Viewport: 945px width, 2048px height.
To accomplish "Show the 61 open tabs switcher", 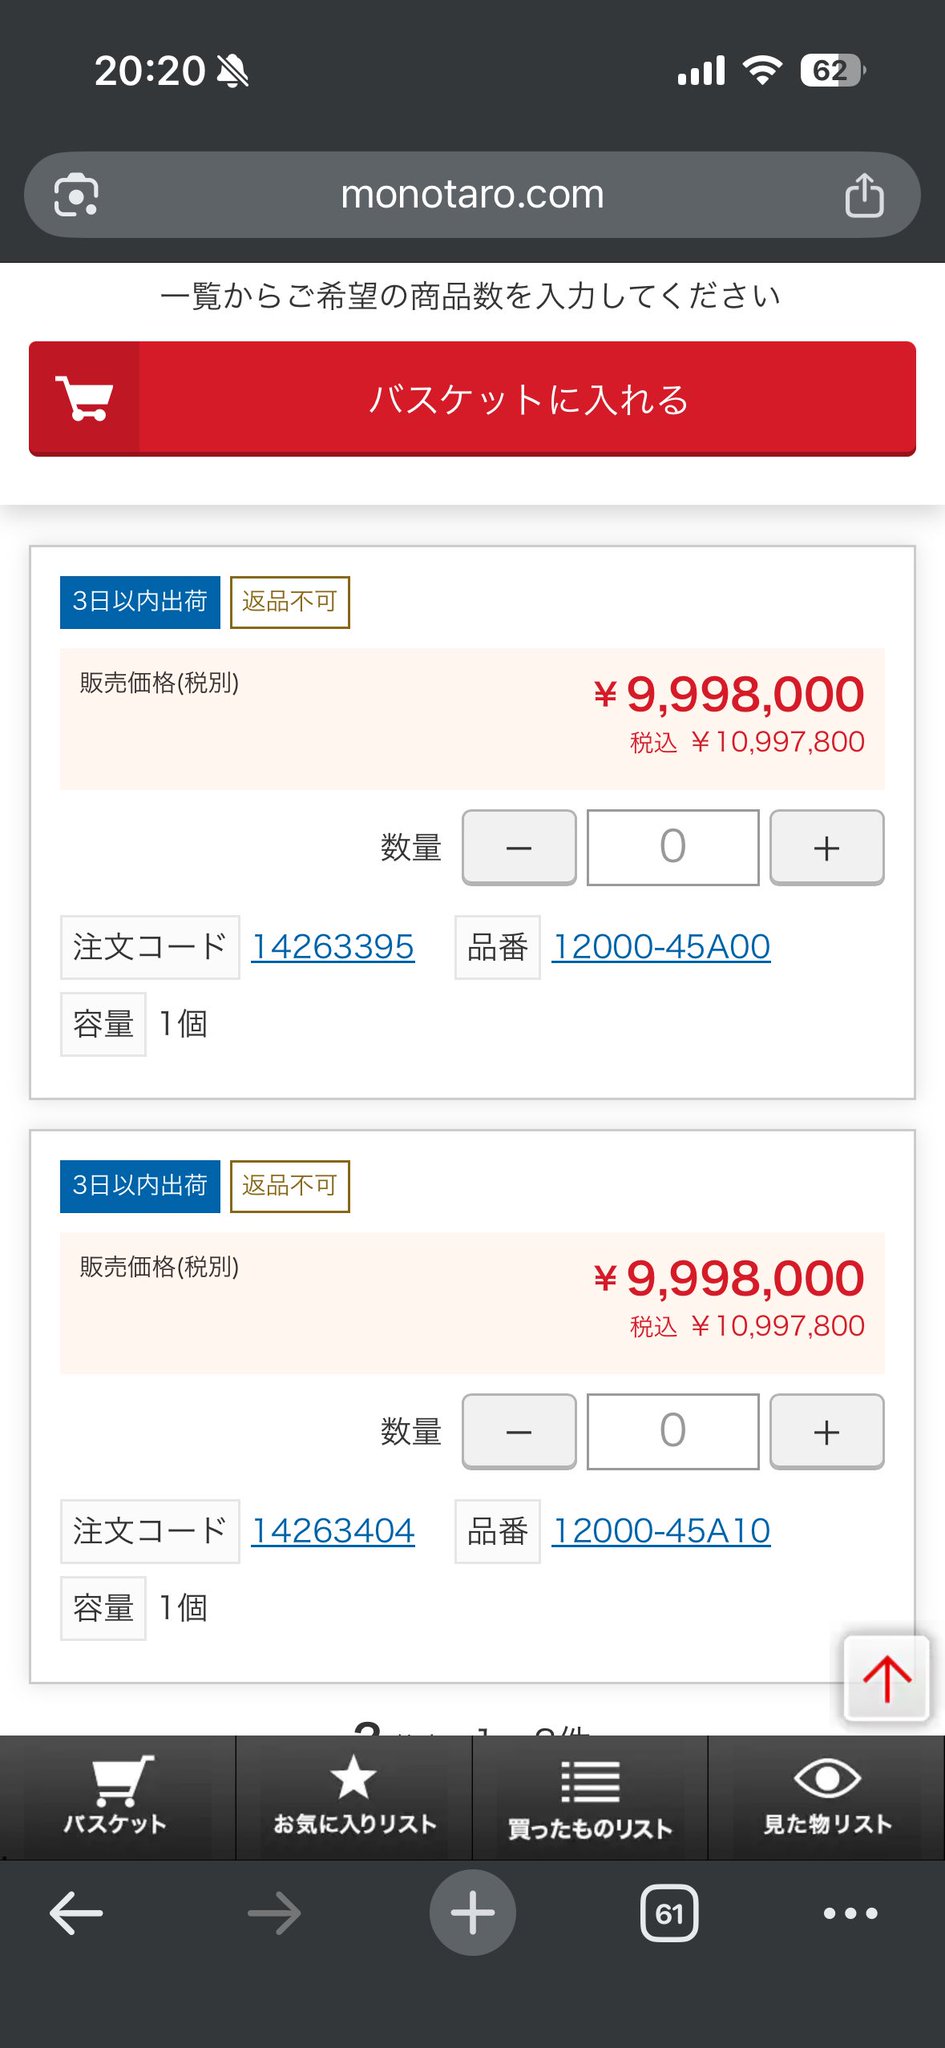I will coord(669,1914).
